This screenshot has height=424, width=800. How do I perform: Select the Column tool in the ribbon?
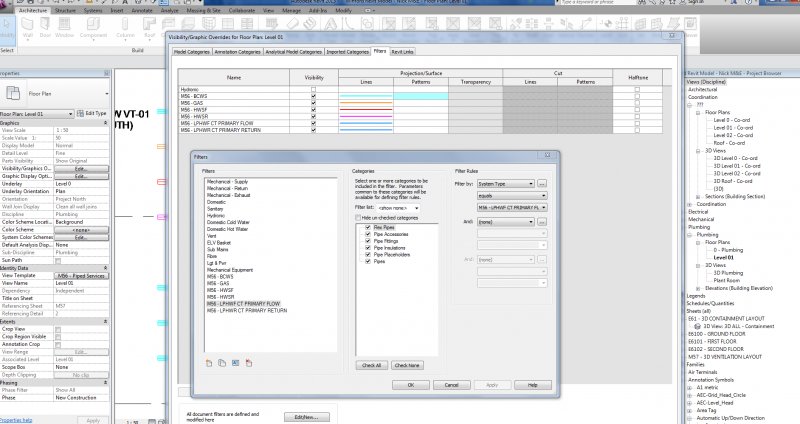click(125, 28)
